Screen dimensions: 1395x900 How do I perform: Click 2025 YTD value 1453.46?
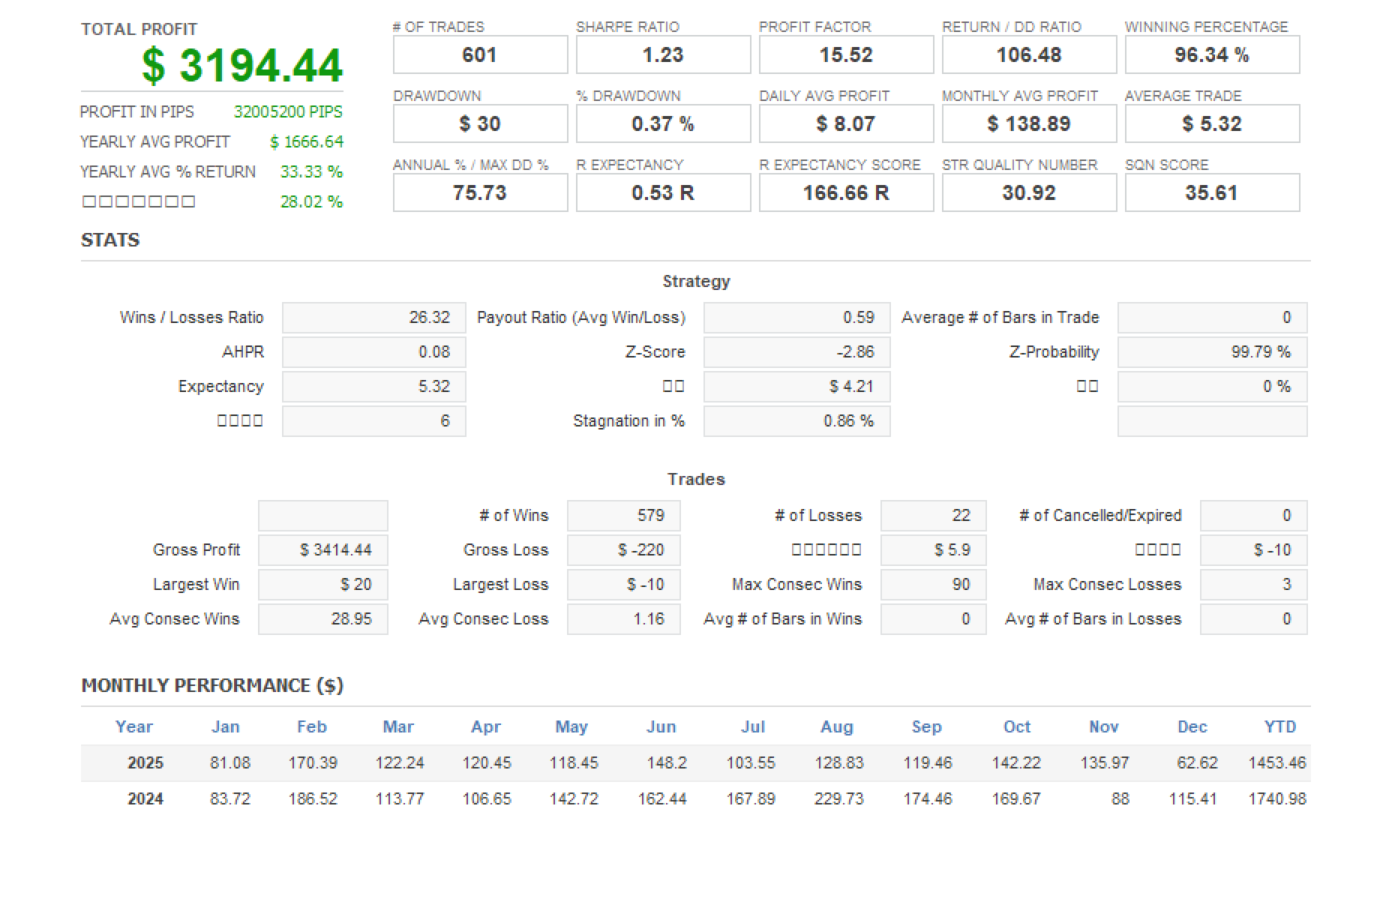tap(1277, 763)
